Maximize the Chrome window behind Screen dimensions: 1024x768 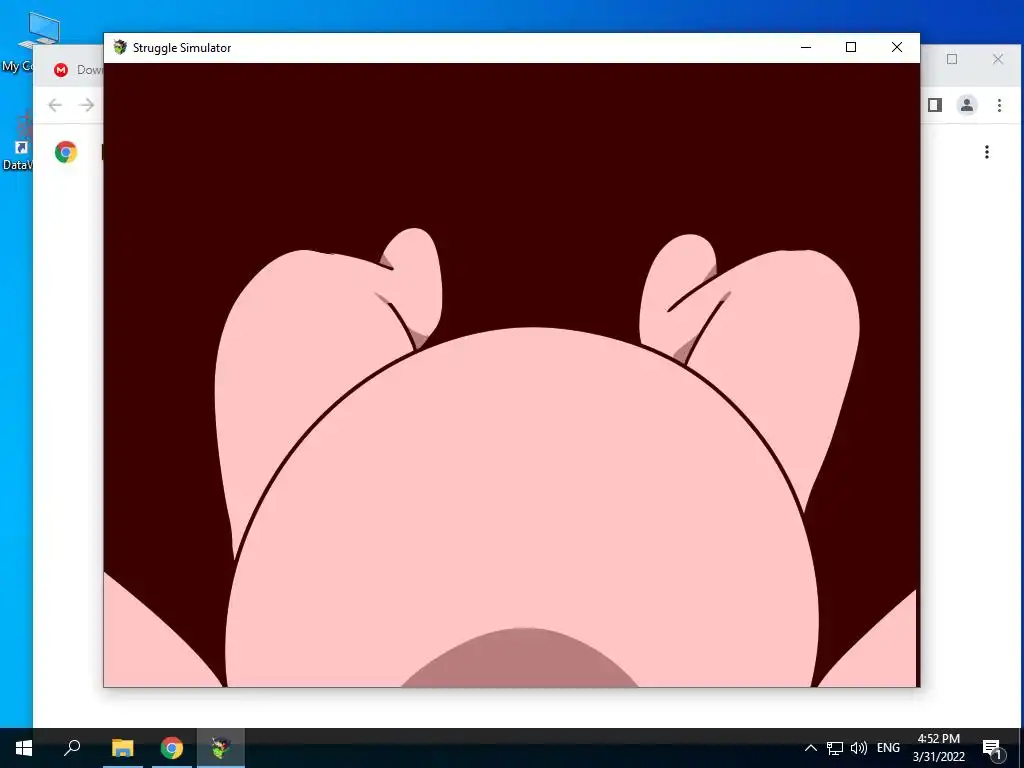tap(952, 59)
